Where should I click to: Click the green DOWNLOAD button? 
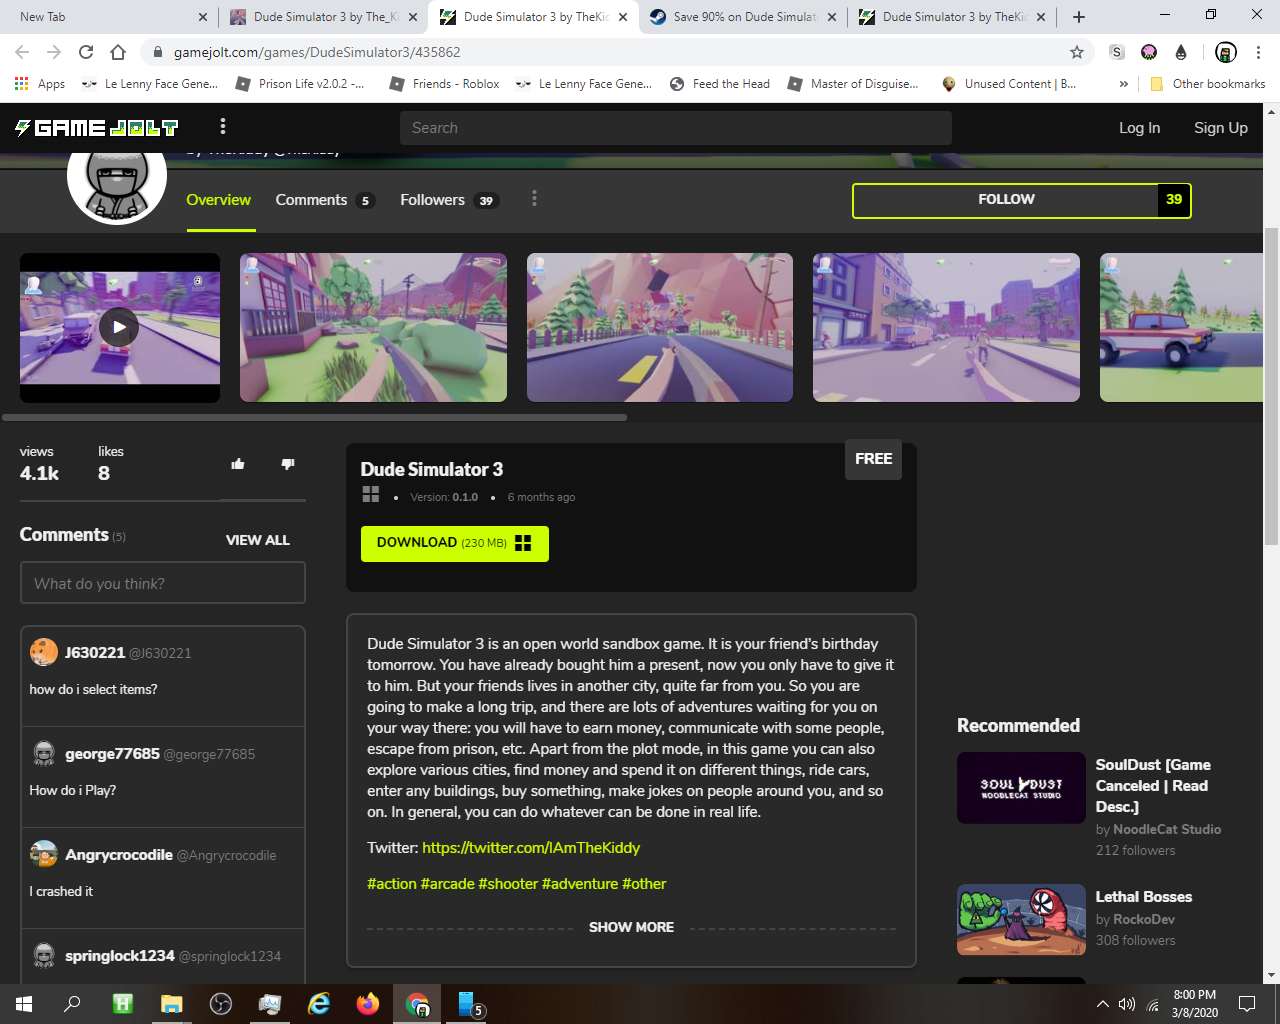point(454,543)
